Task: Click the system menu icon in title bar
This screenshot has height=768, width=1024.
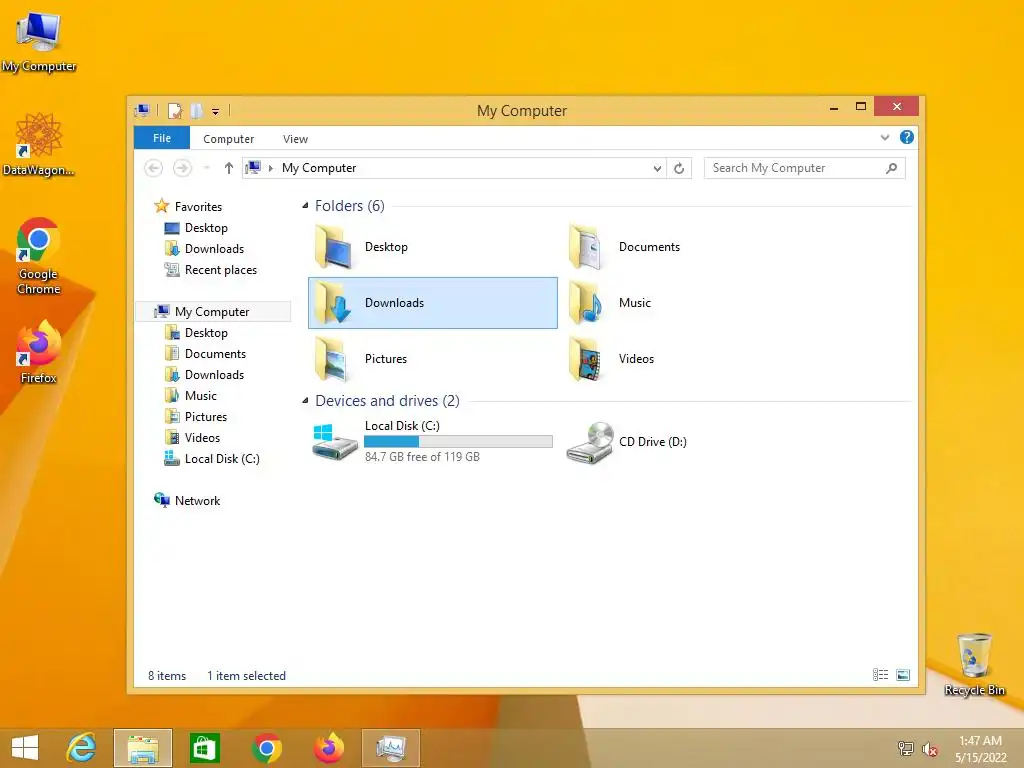Action: point(142,111)
